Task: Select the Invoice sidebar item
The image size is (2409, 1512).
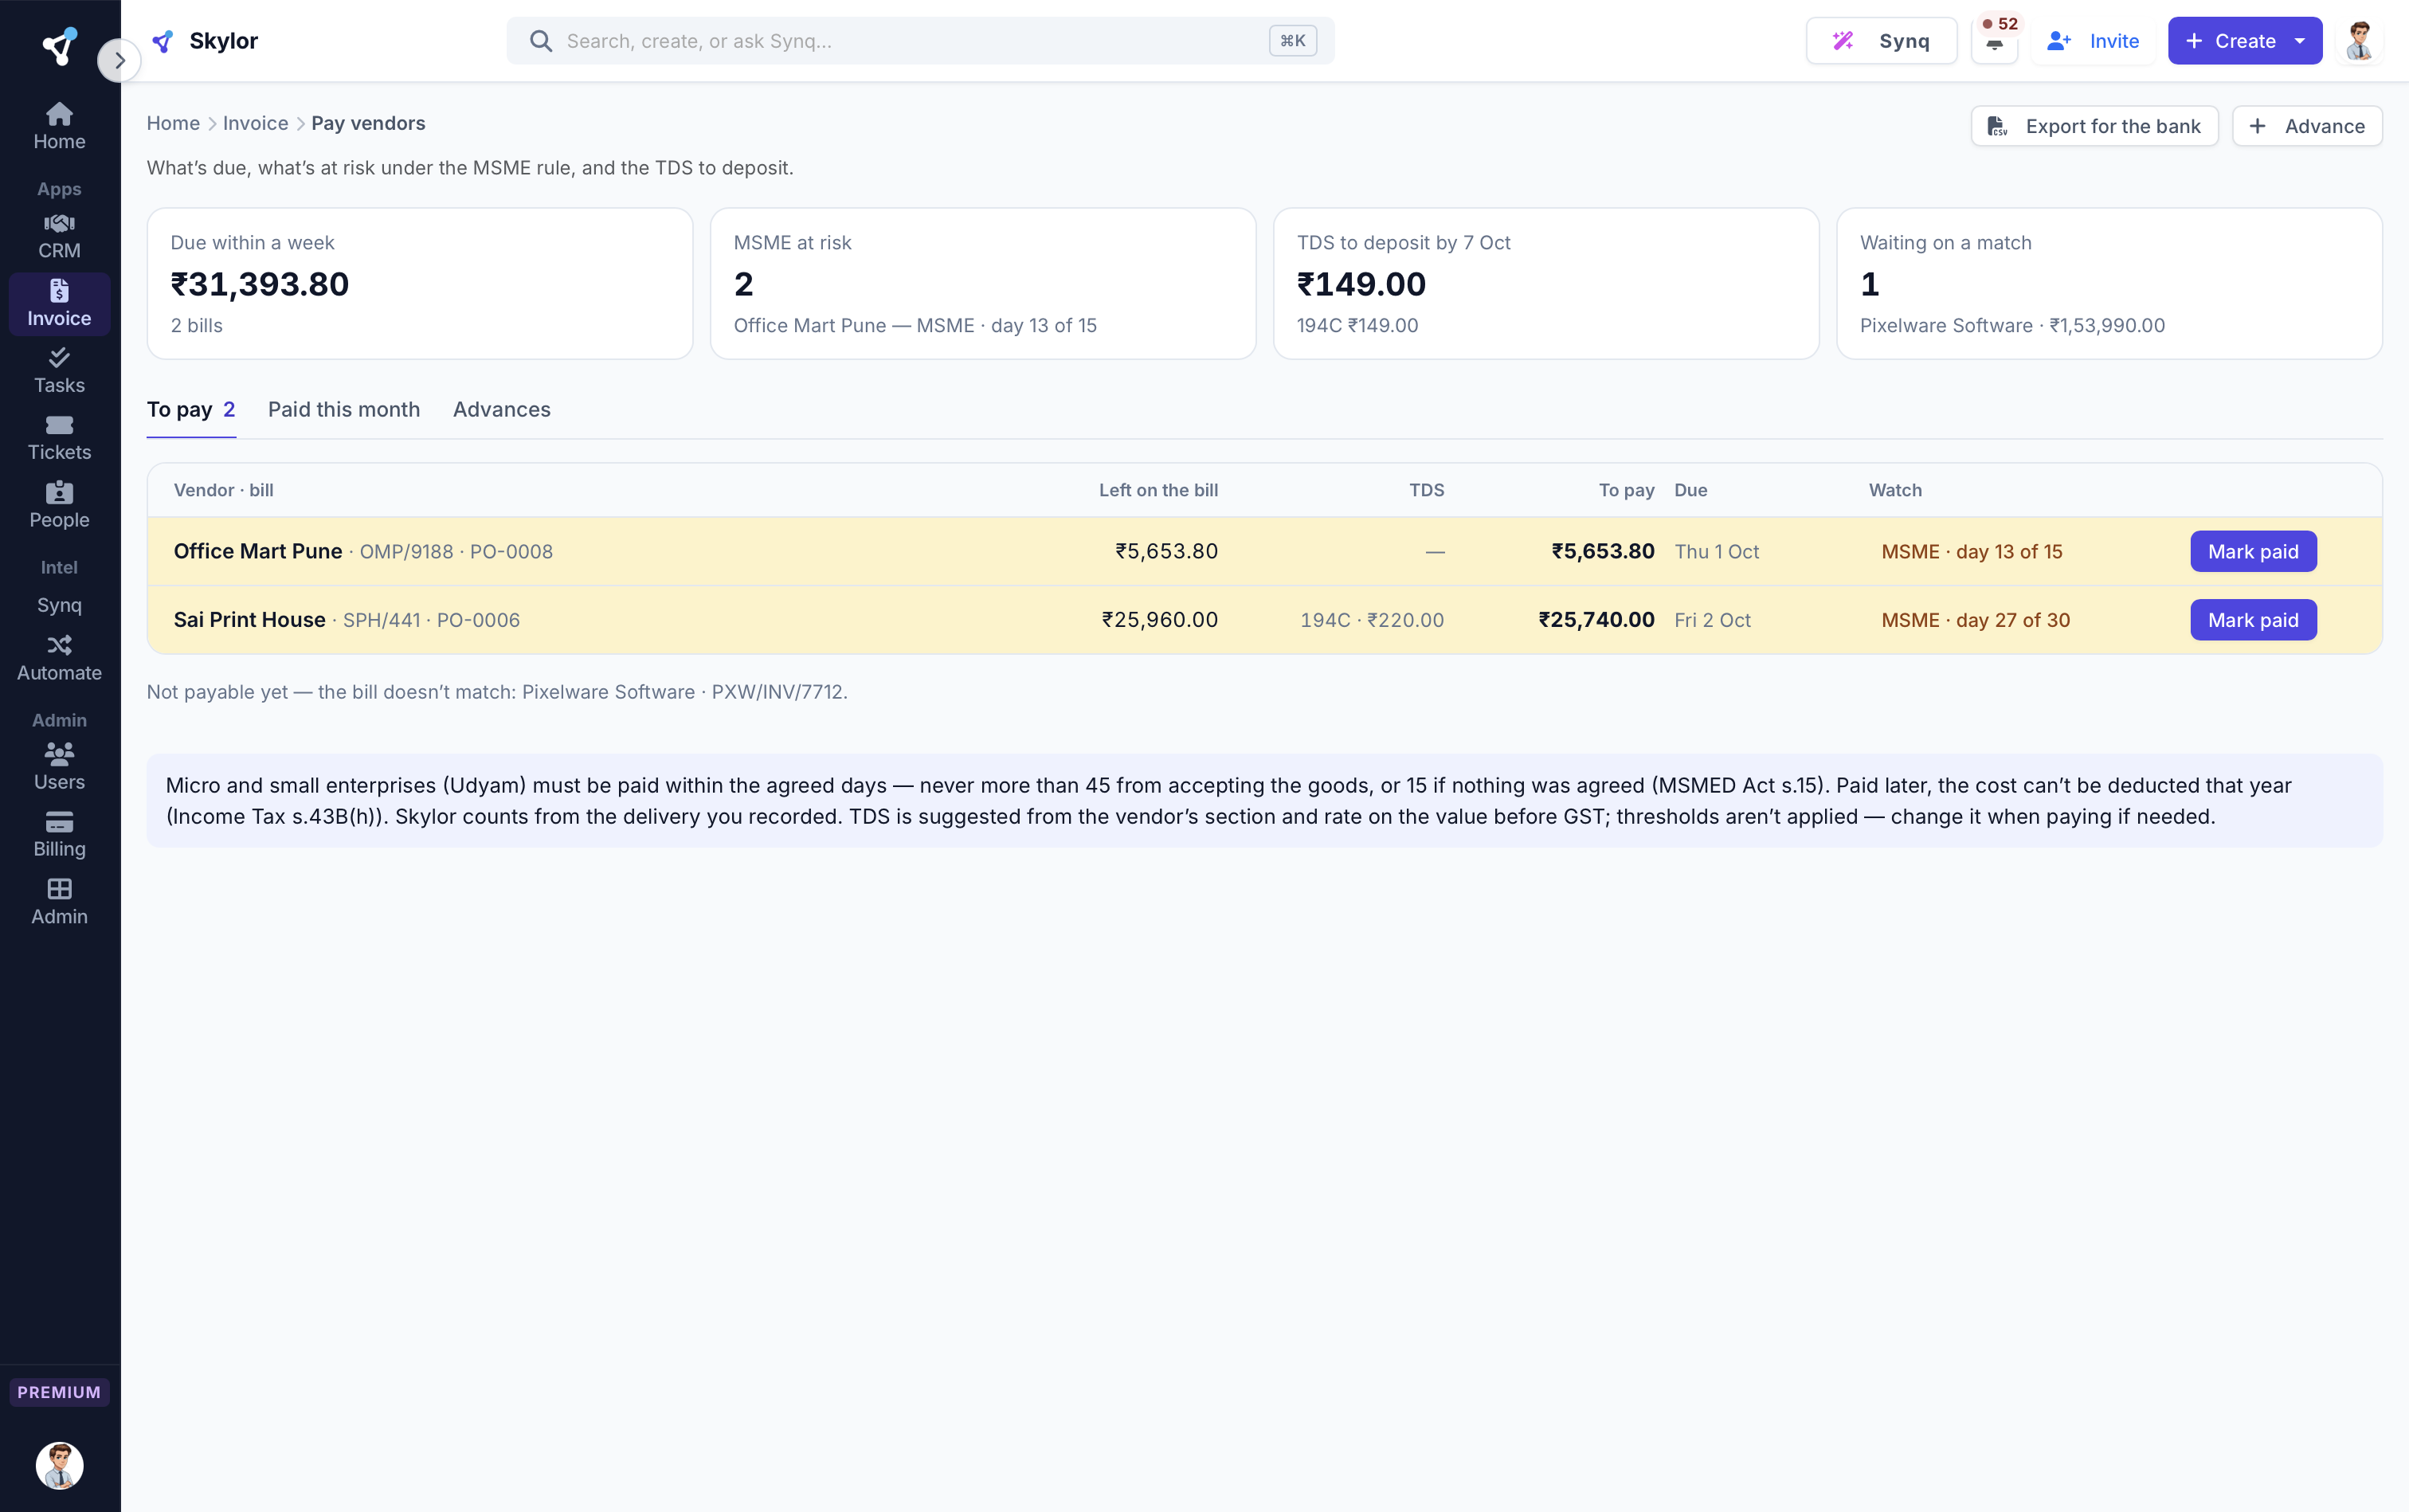Action: (59, 303)
